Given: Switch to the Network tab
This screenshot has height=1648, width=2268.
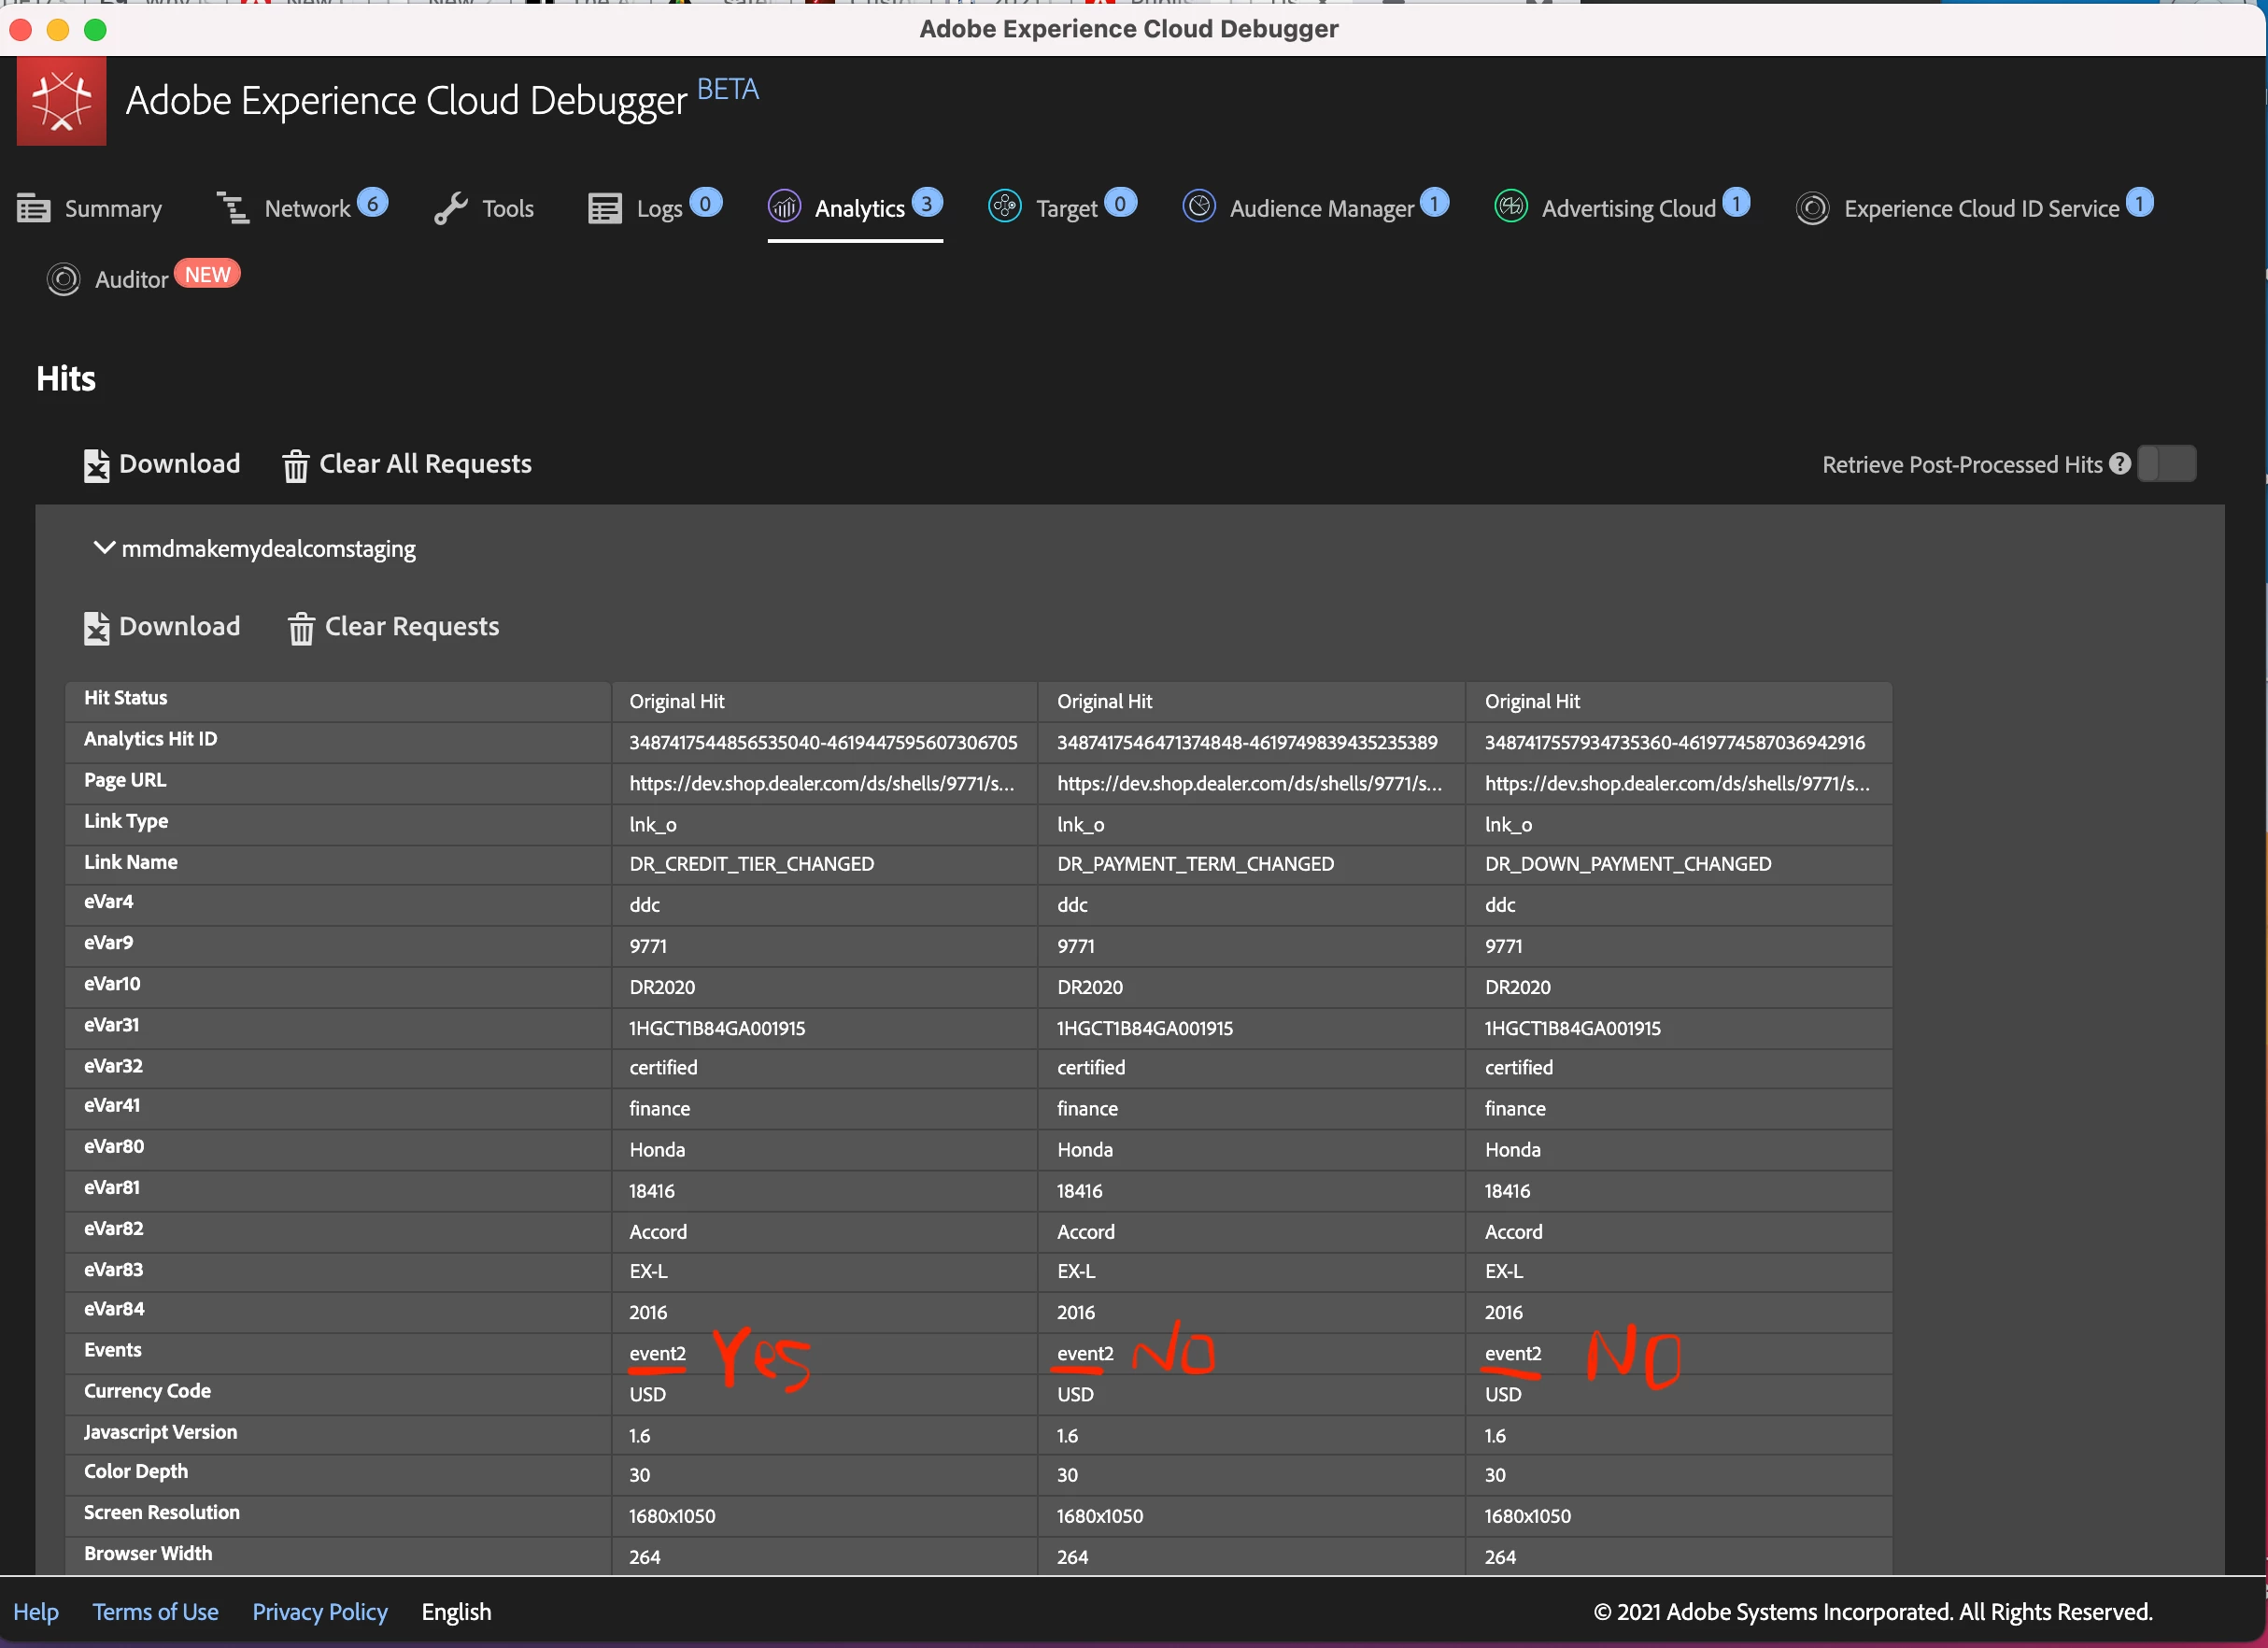Looking at the screenshot, I should (x=306, y=208).
